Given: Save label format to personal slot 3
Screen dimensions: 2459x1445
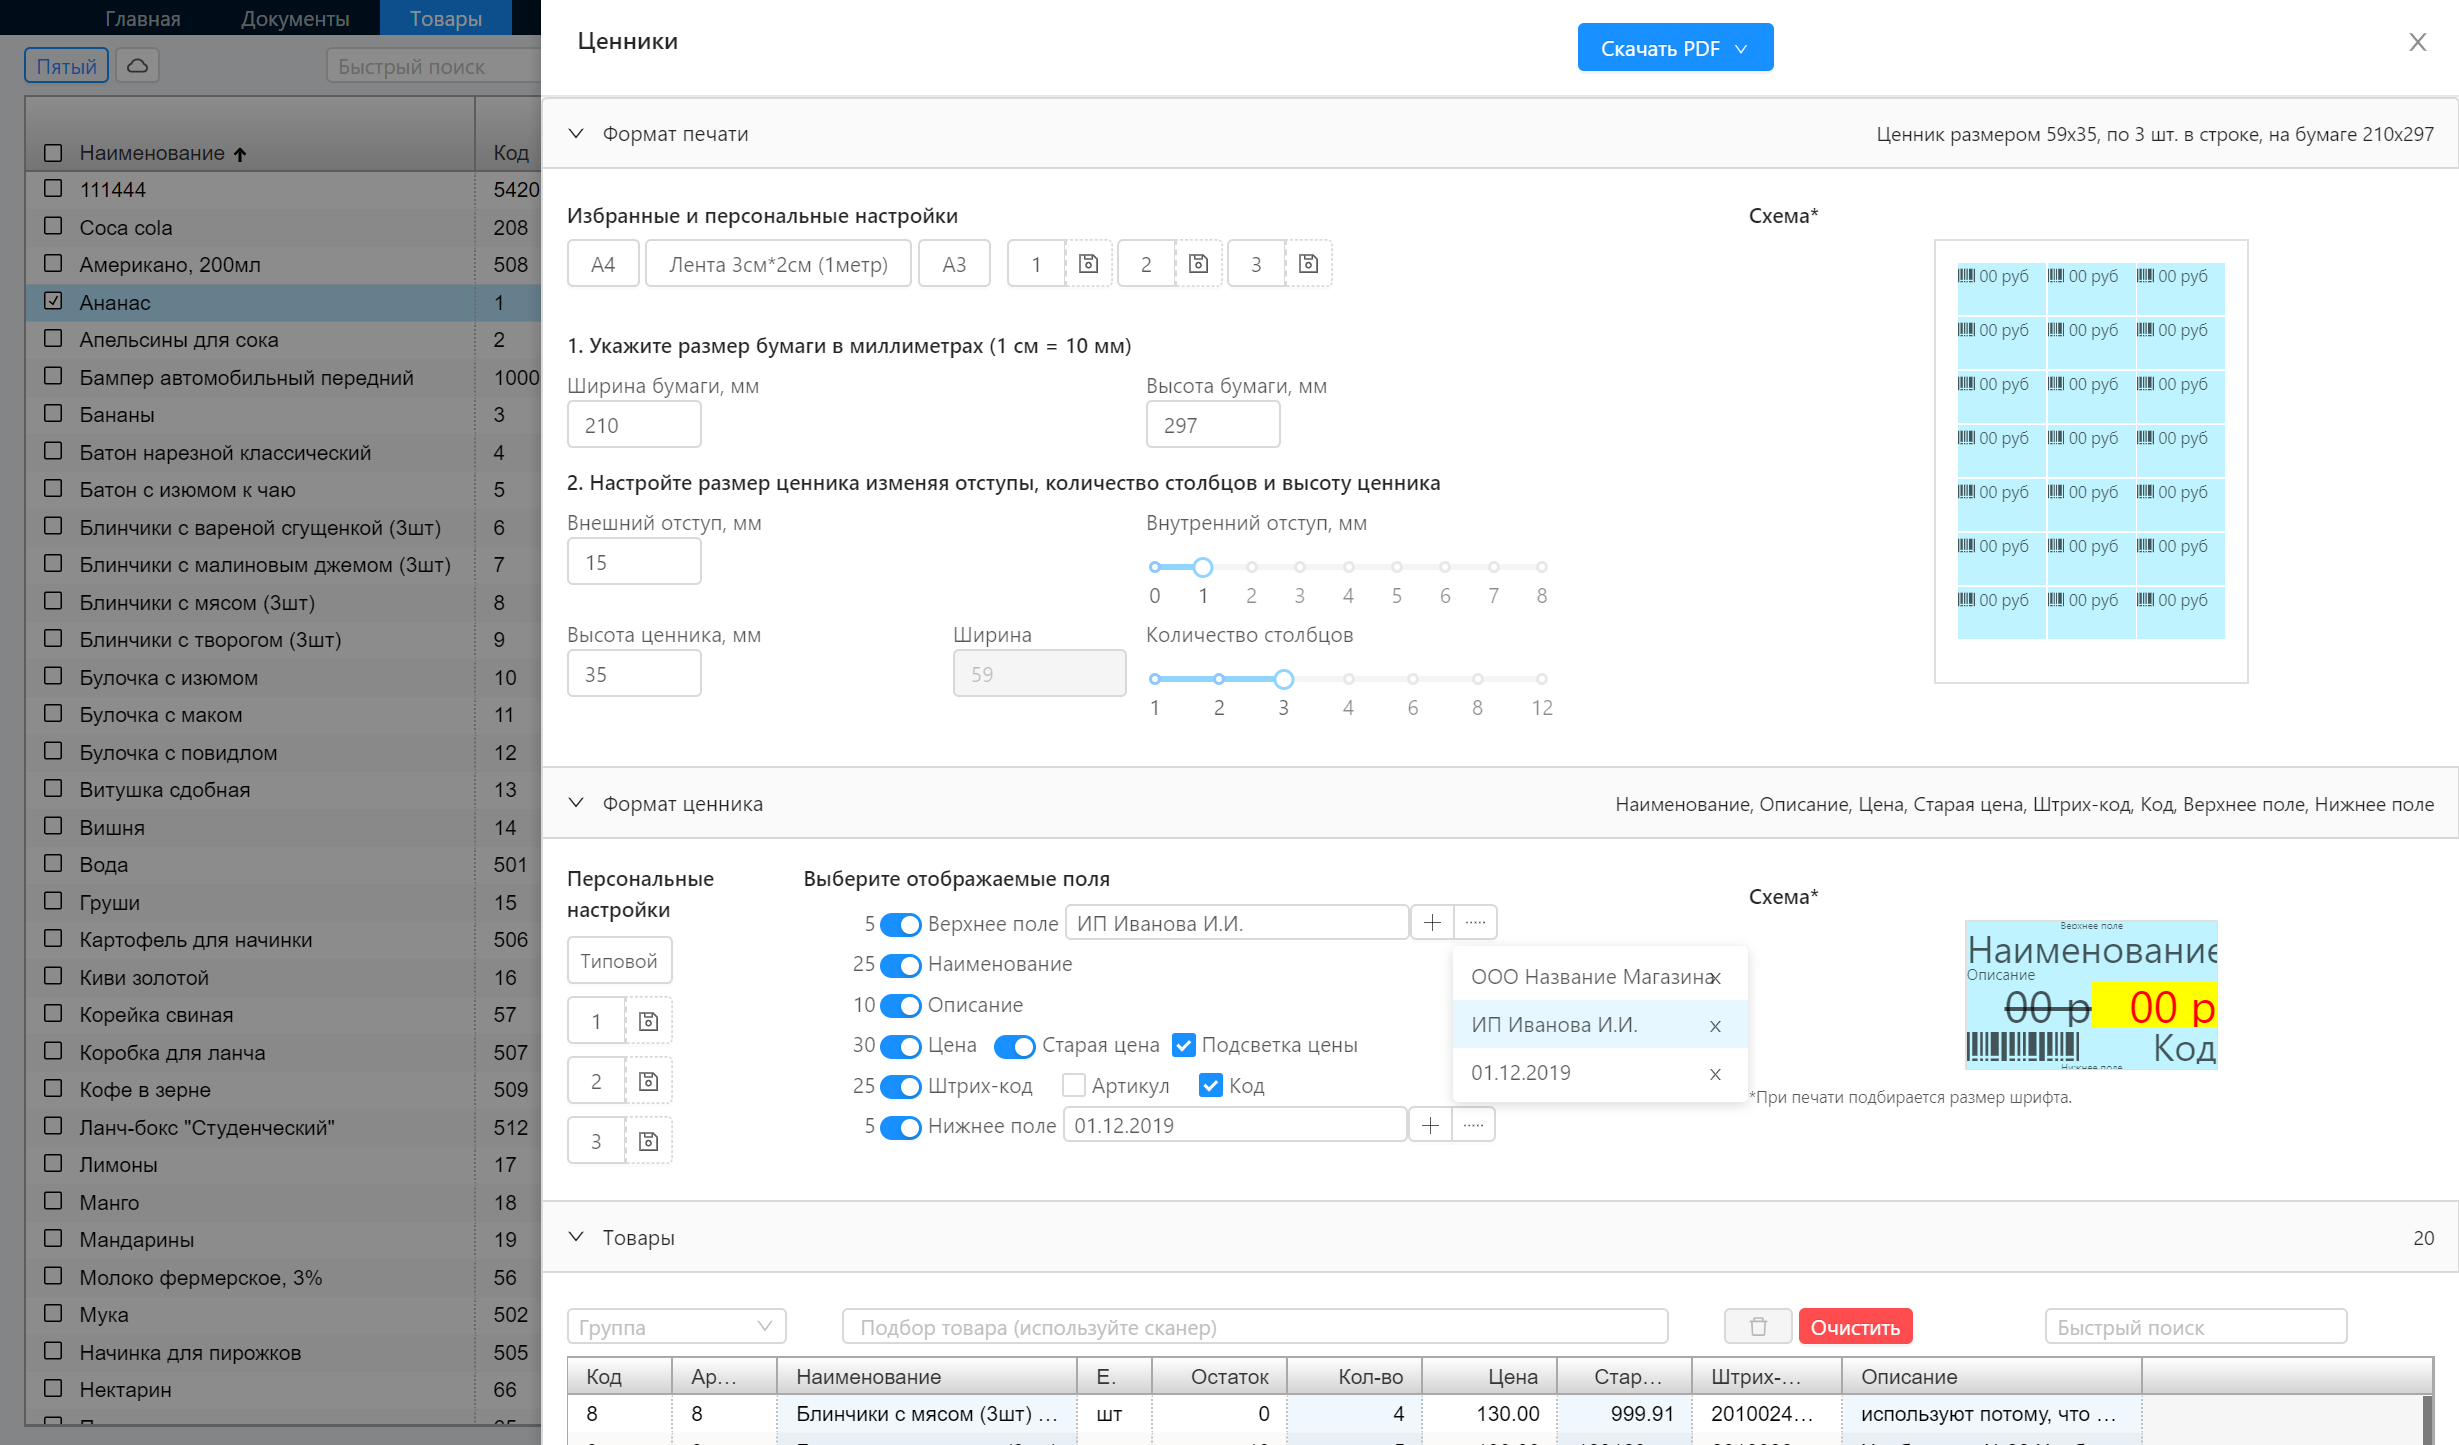Looking at the screenshot, I should (x=648, y=1141).
